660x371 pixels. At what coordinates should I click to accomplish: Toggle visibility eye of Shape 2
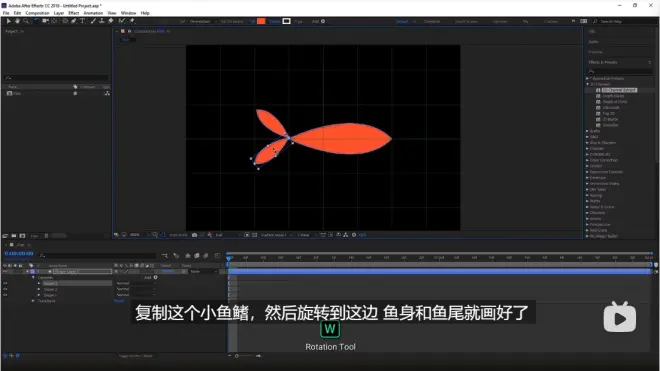[x=5, y=289]
